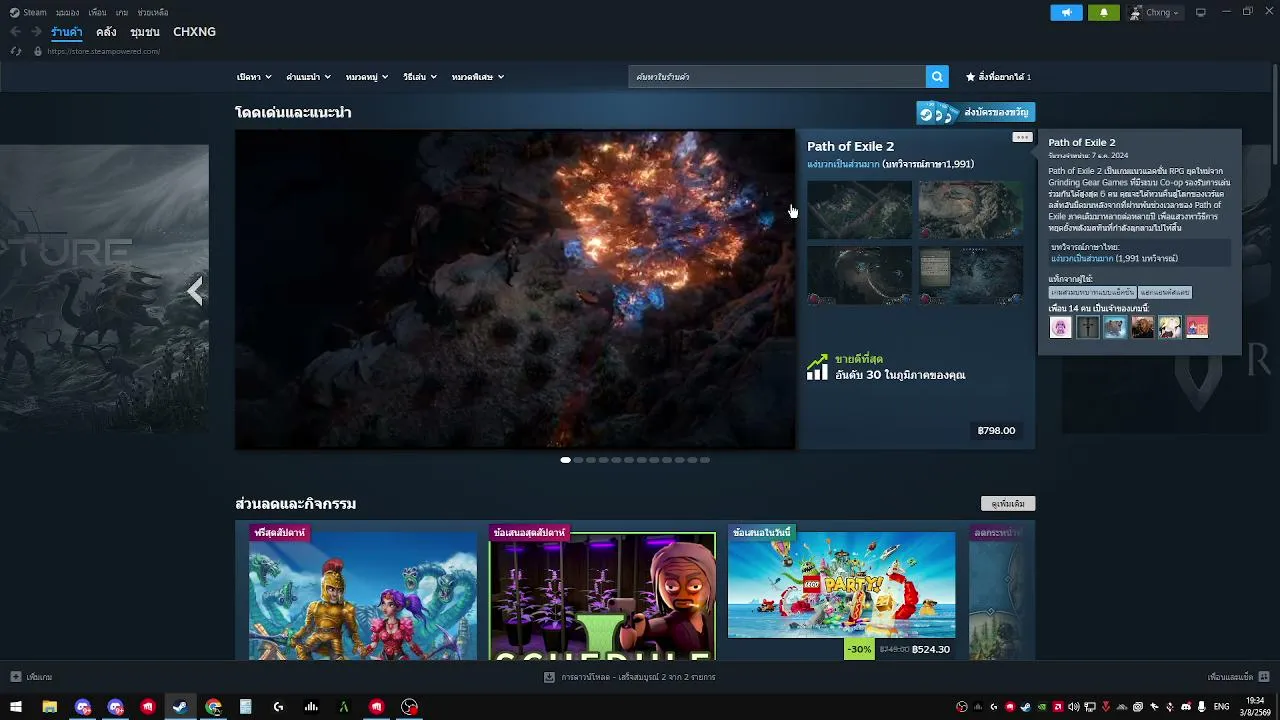Open the Steam menu in the title bar
1280x720 pixels.
tap(35, 13)
